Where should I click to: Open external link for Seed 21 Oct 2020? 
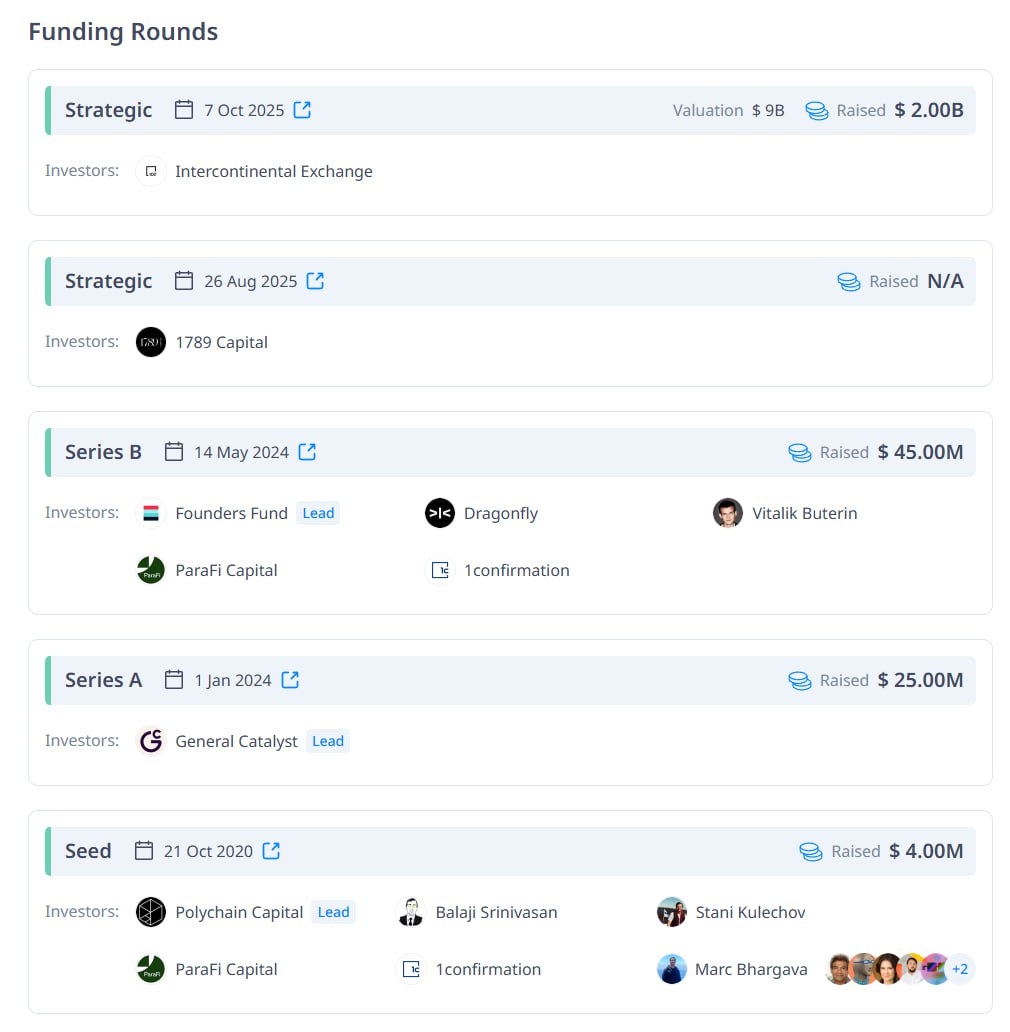271,851
